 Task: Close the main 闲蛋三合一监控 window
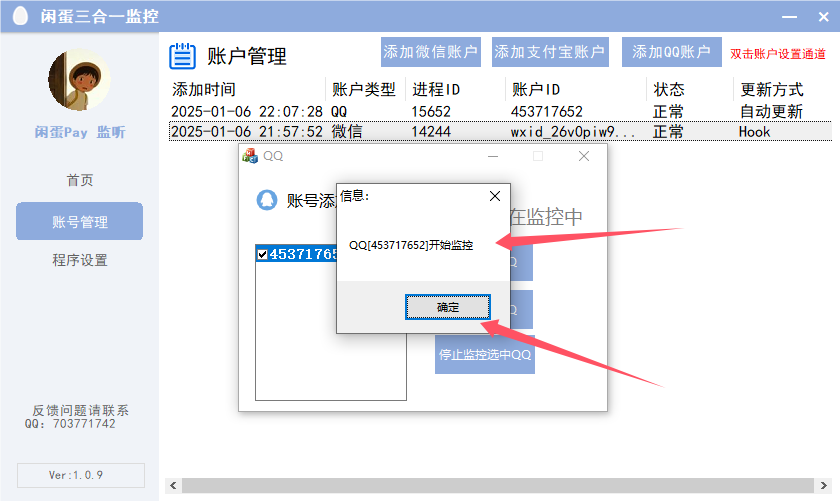(x=824, y=17)
